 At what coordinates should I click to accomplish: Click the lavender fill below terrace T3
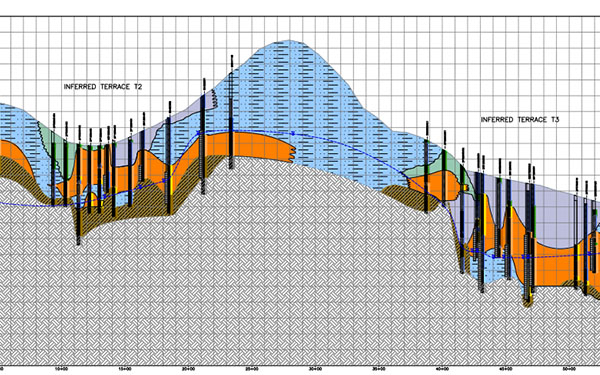(555, 214)
